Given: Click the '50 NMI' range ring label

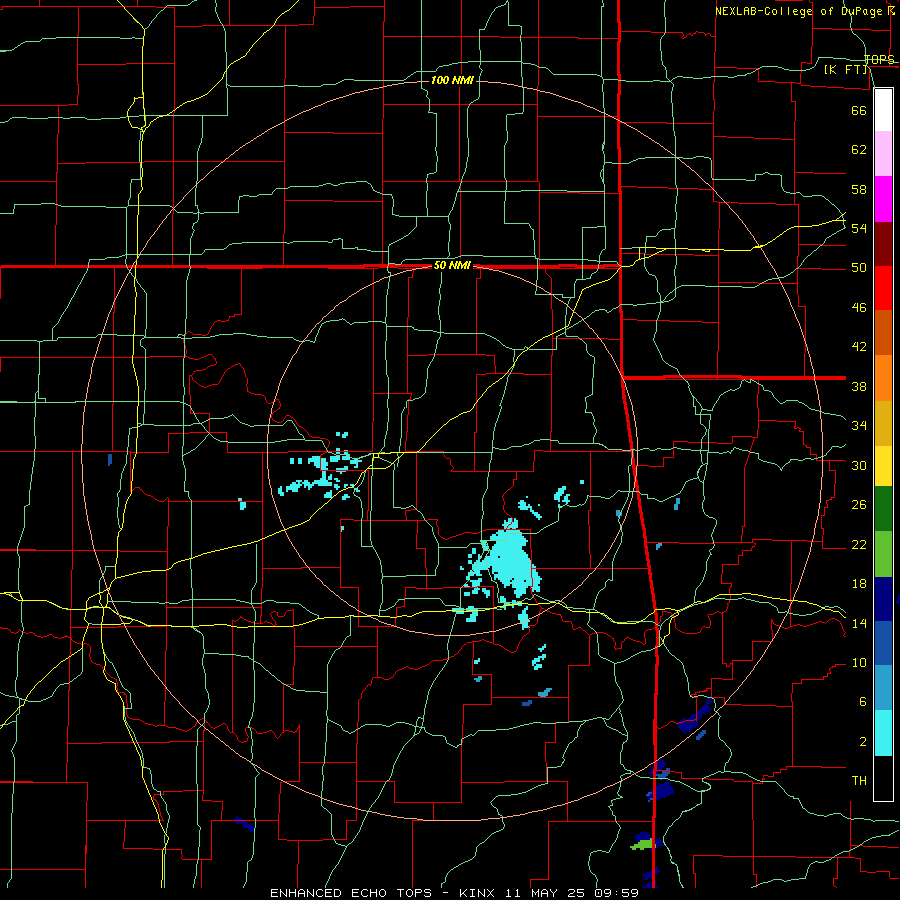Looking at the screenshot, I should 452,265.
